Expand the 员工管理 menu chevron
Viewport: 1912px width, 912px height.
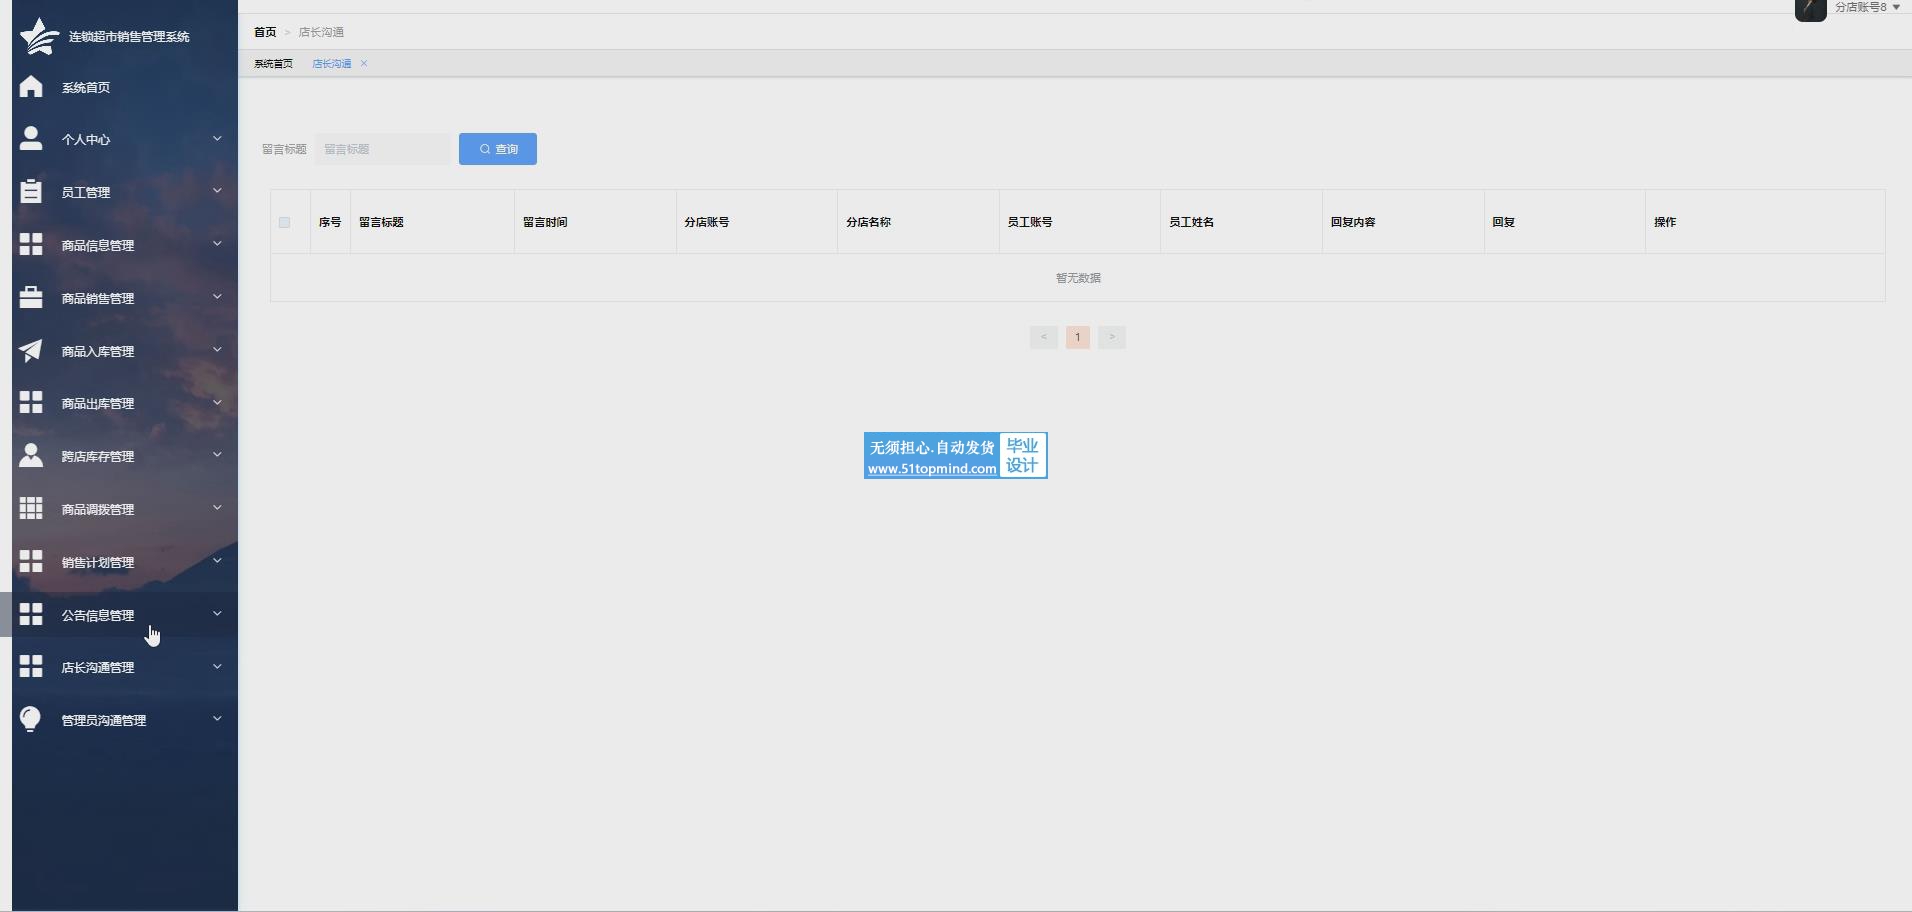point(217,190)
